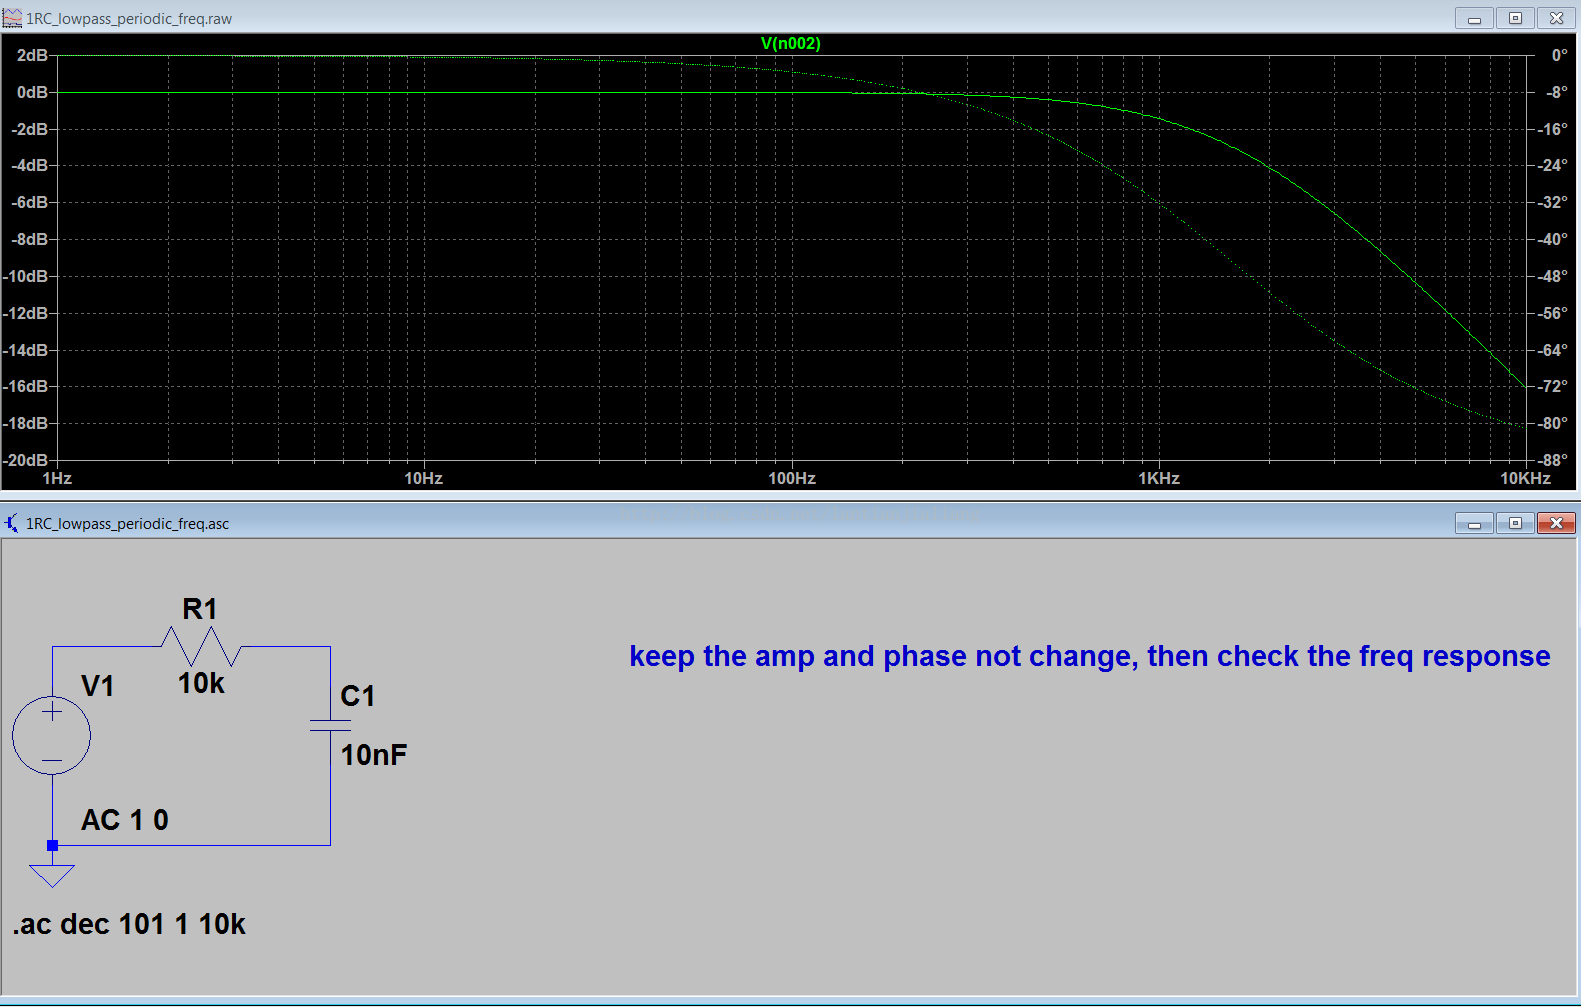The height and width of the screenshot is (1007, 1581).
Task: Click the ground symbol in schematic
Action: point(52,875)
